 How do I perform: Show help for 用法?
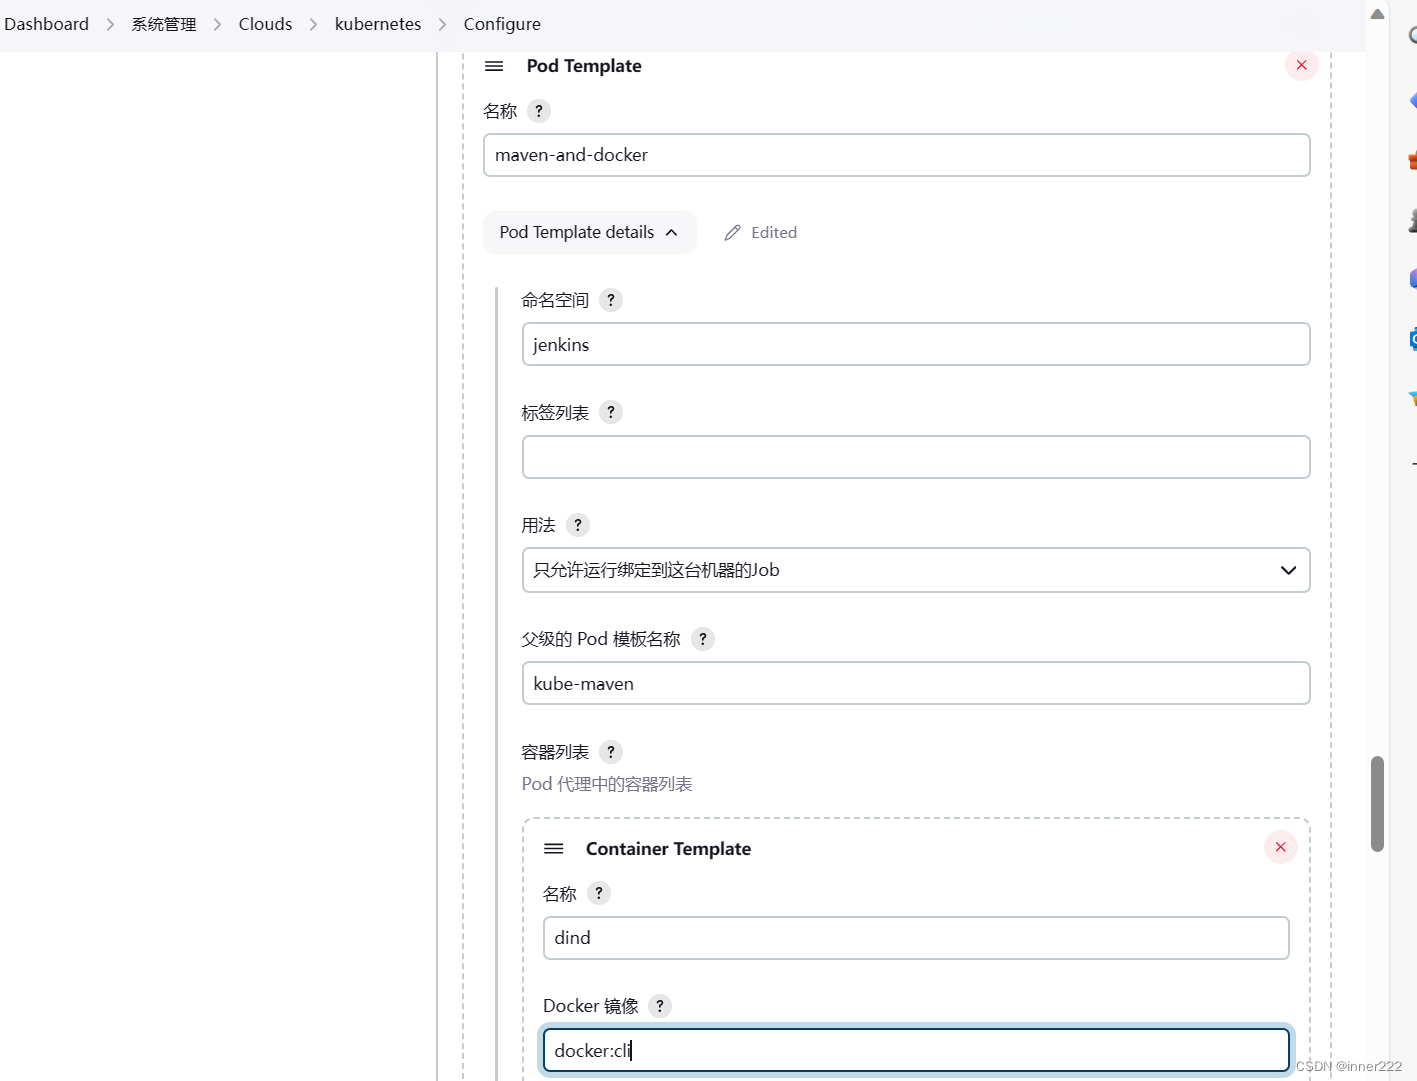tap(578, 525)
